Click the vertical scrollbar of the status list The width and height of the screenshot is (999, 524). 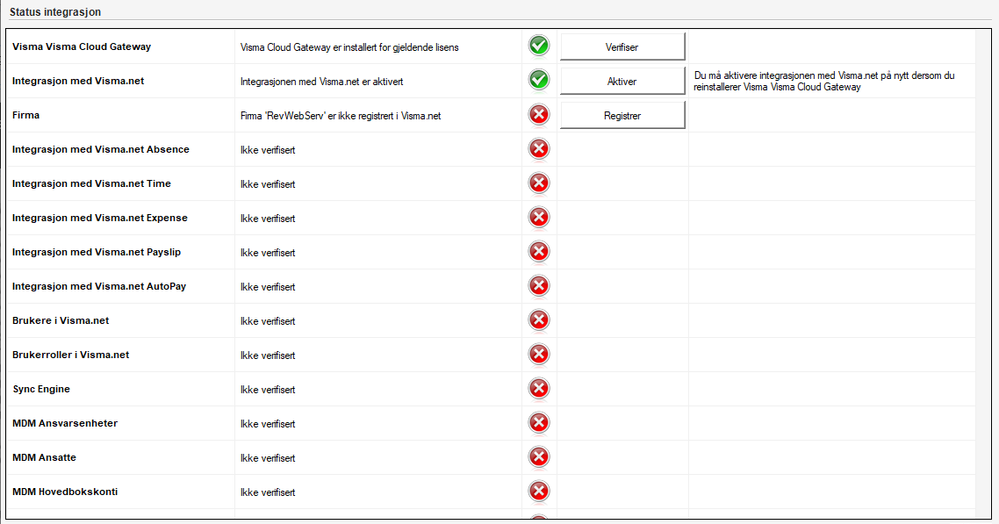tap(982, 274)
